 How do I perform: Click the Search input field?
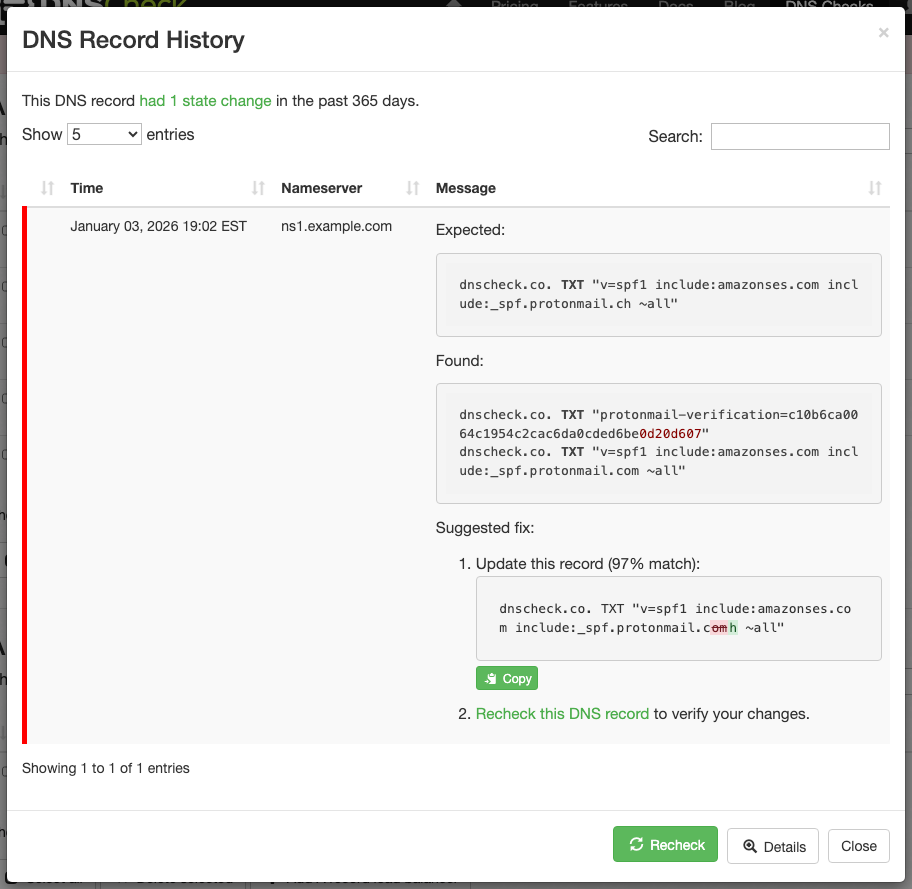coord(800,136)
